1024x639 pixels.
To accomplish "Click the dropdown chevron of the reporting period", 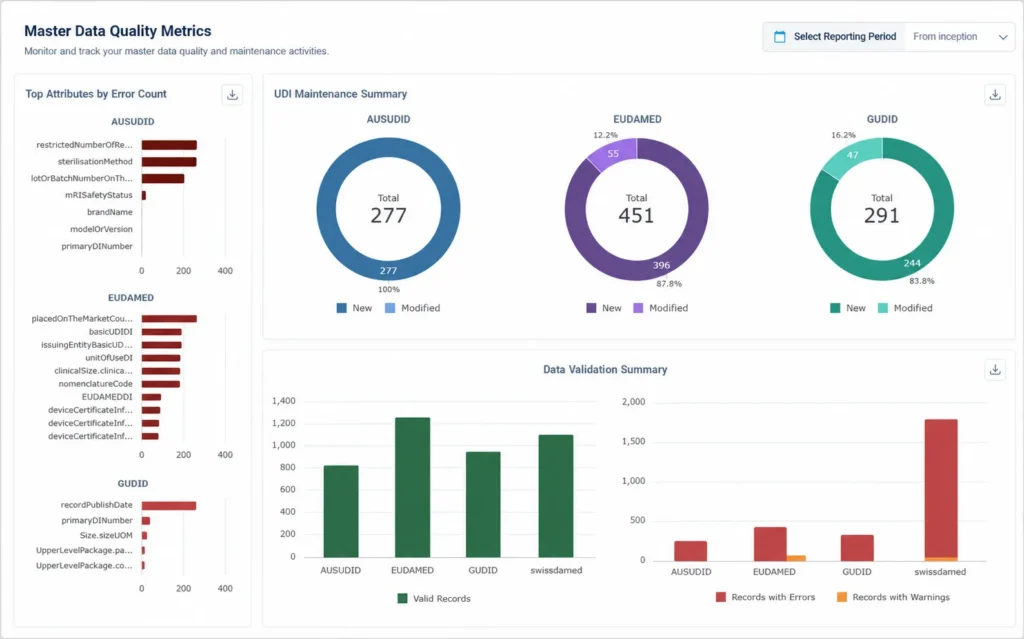I will 1003,37.
